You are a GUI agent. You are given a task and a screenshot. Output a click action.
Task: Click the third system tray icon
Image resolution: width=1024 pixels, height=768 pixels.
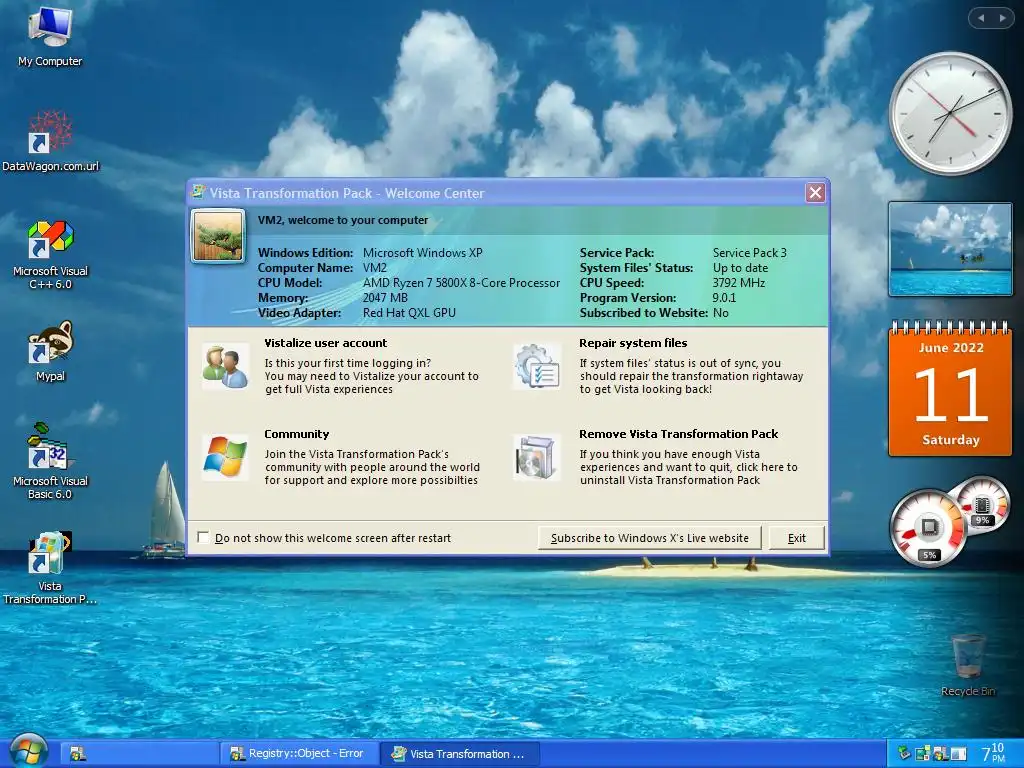click(940, 754)
